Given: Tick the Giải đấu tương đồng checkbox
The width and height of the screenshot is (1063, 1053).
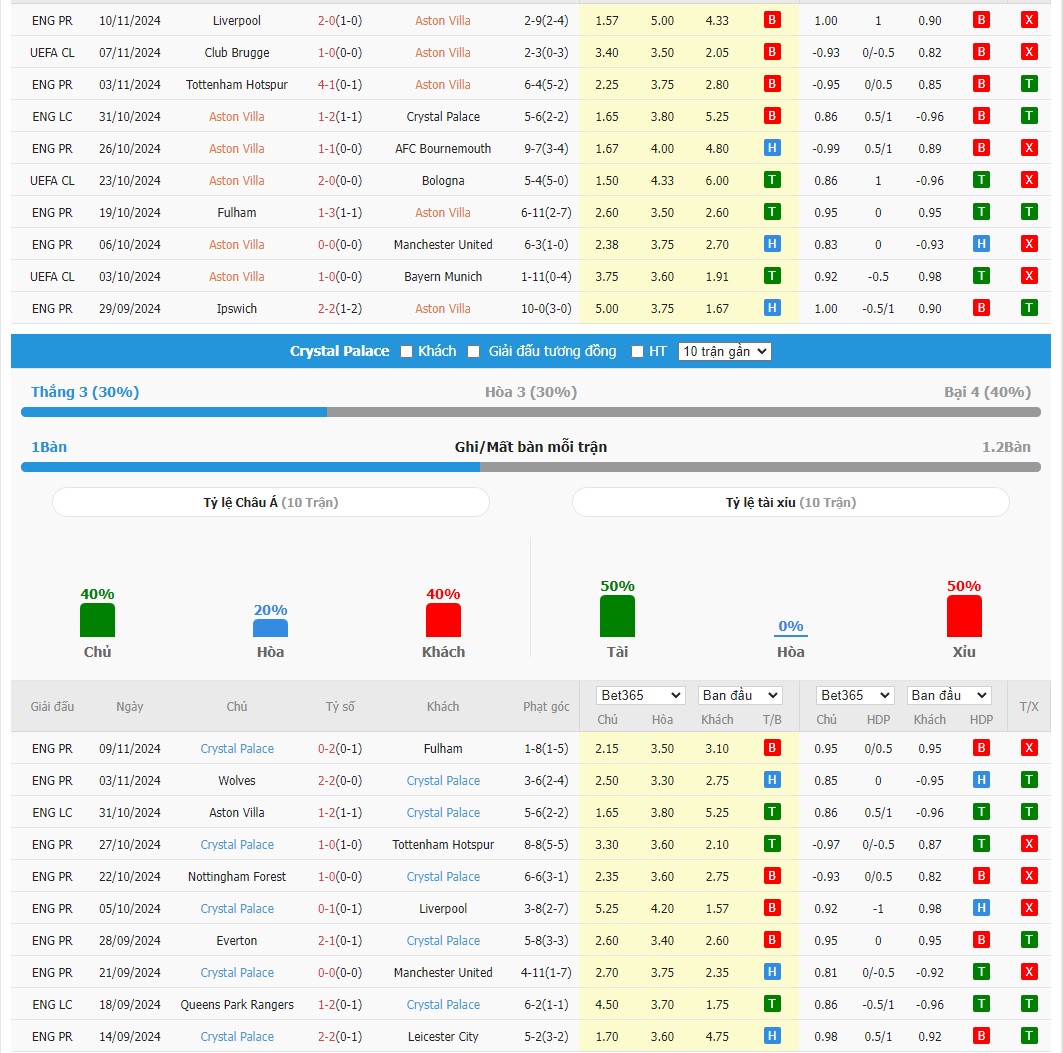Looking at the screenshot, I should pyautogui.click(x=473, y=351).
